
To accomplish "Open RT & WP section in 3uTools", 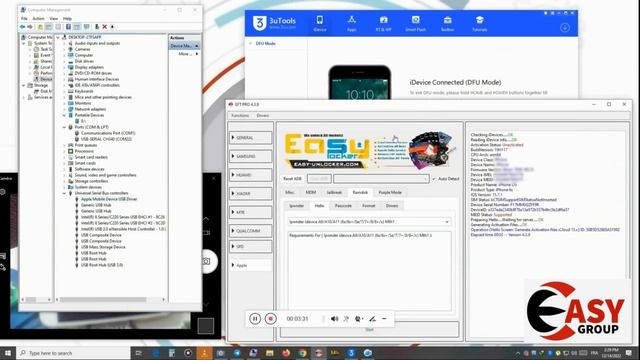I will [x=383, y=23].
